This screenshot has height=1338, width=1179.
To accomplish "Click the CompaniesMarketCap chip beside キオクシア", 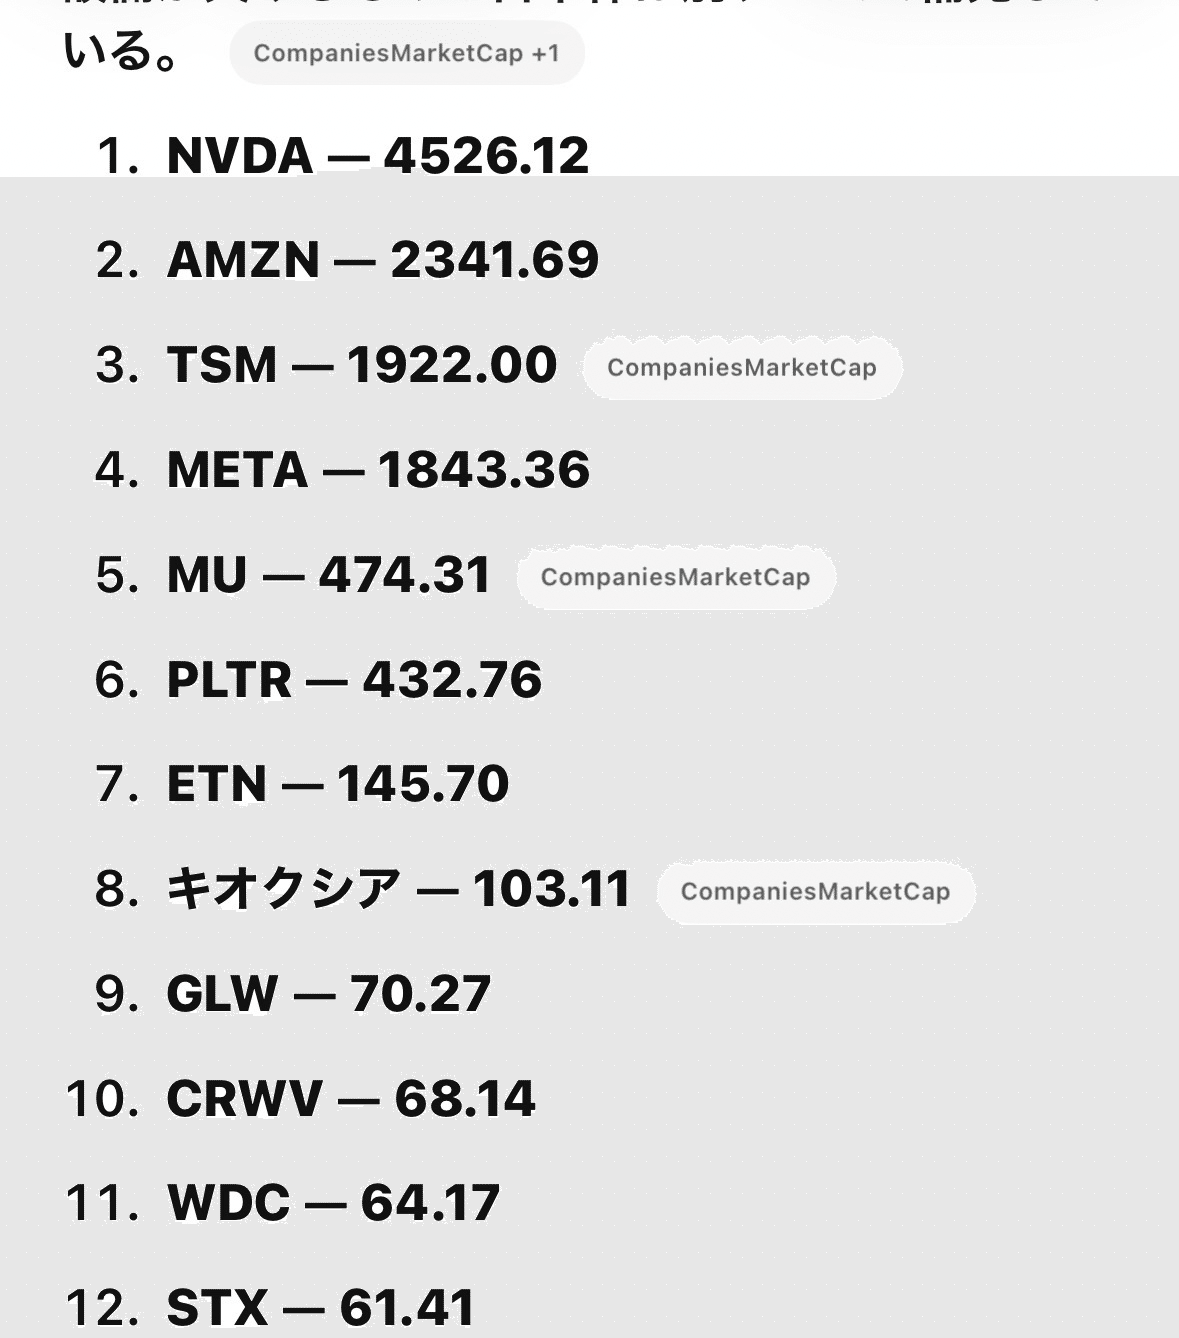I will (815, 892).
